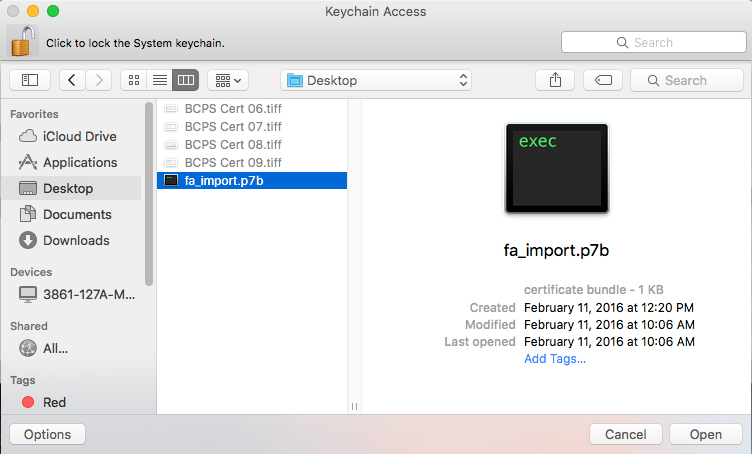The image size is (752, 454).
Task: Click the preview file name fa_import.p7b
Action: 556,250
